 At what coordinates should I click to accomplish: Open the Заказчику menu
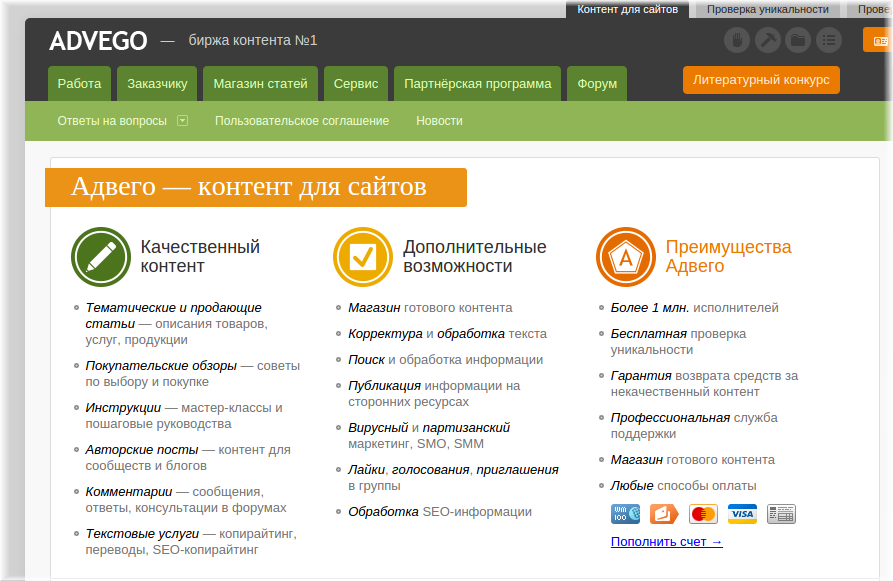[157, 84]
